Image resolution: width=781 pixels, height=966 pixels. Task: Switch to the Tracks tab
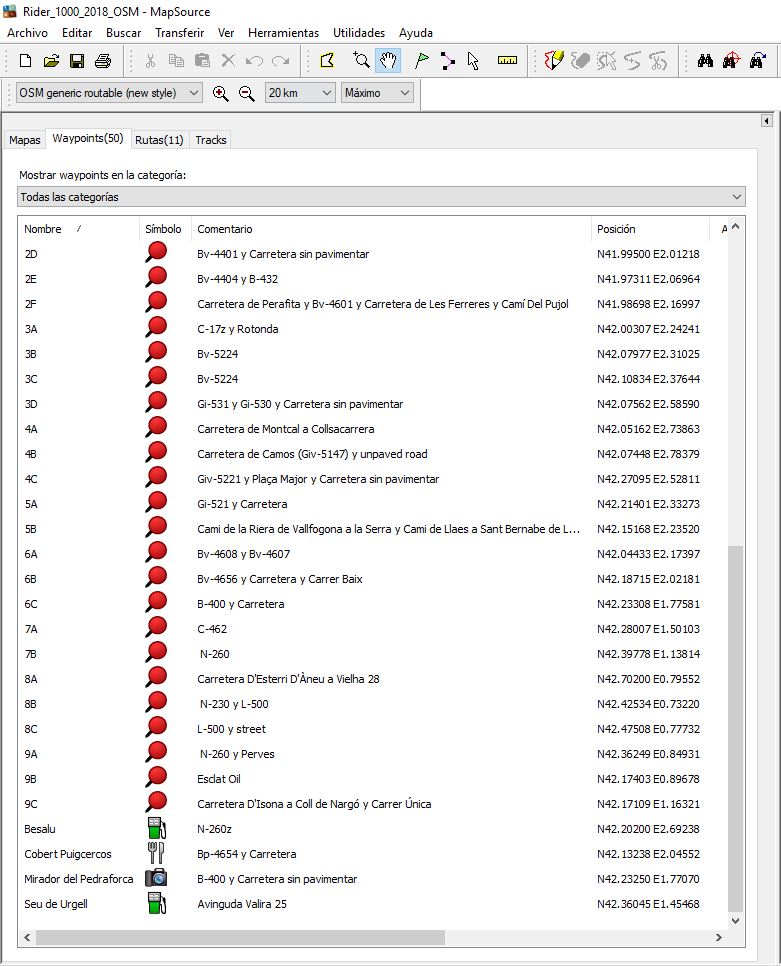pos(211,140)
